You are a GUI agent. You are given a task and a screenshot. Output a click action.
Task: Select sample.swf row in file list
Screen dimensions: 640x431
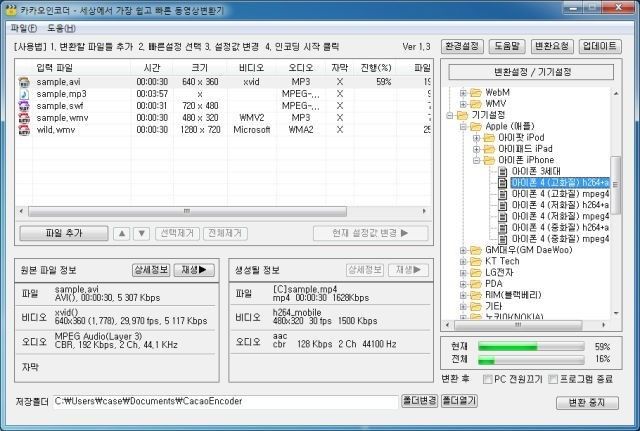(223, 106)
